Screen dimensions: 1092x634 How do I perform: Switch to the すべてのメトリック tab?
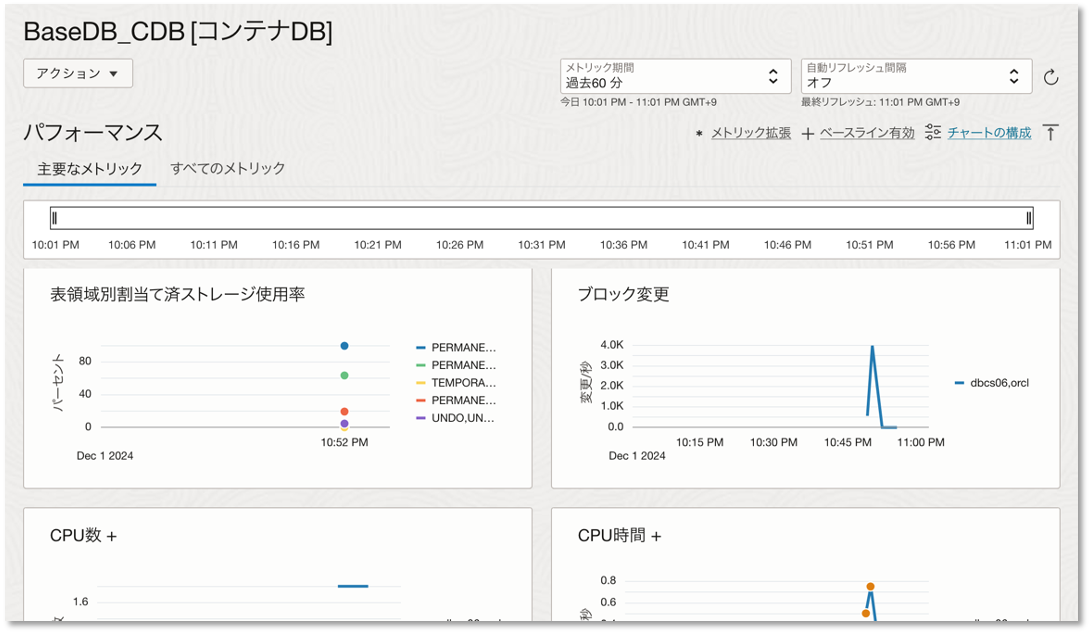228,168
